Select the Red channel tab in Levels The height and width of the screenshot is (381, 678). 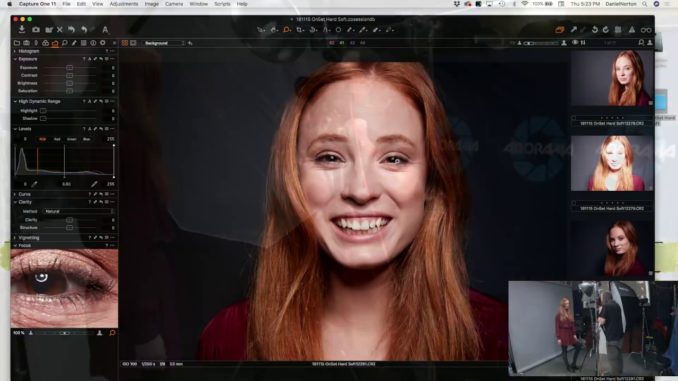tap(57, 139)
